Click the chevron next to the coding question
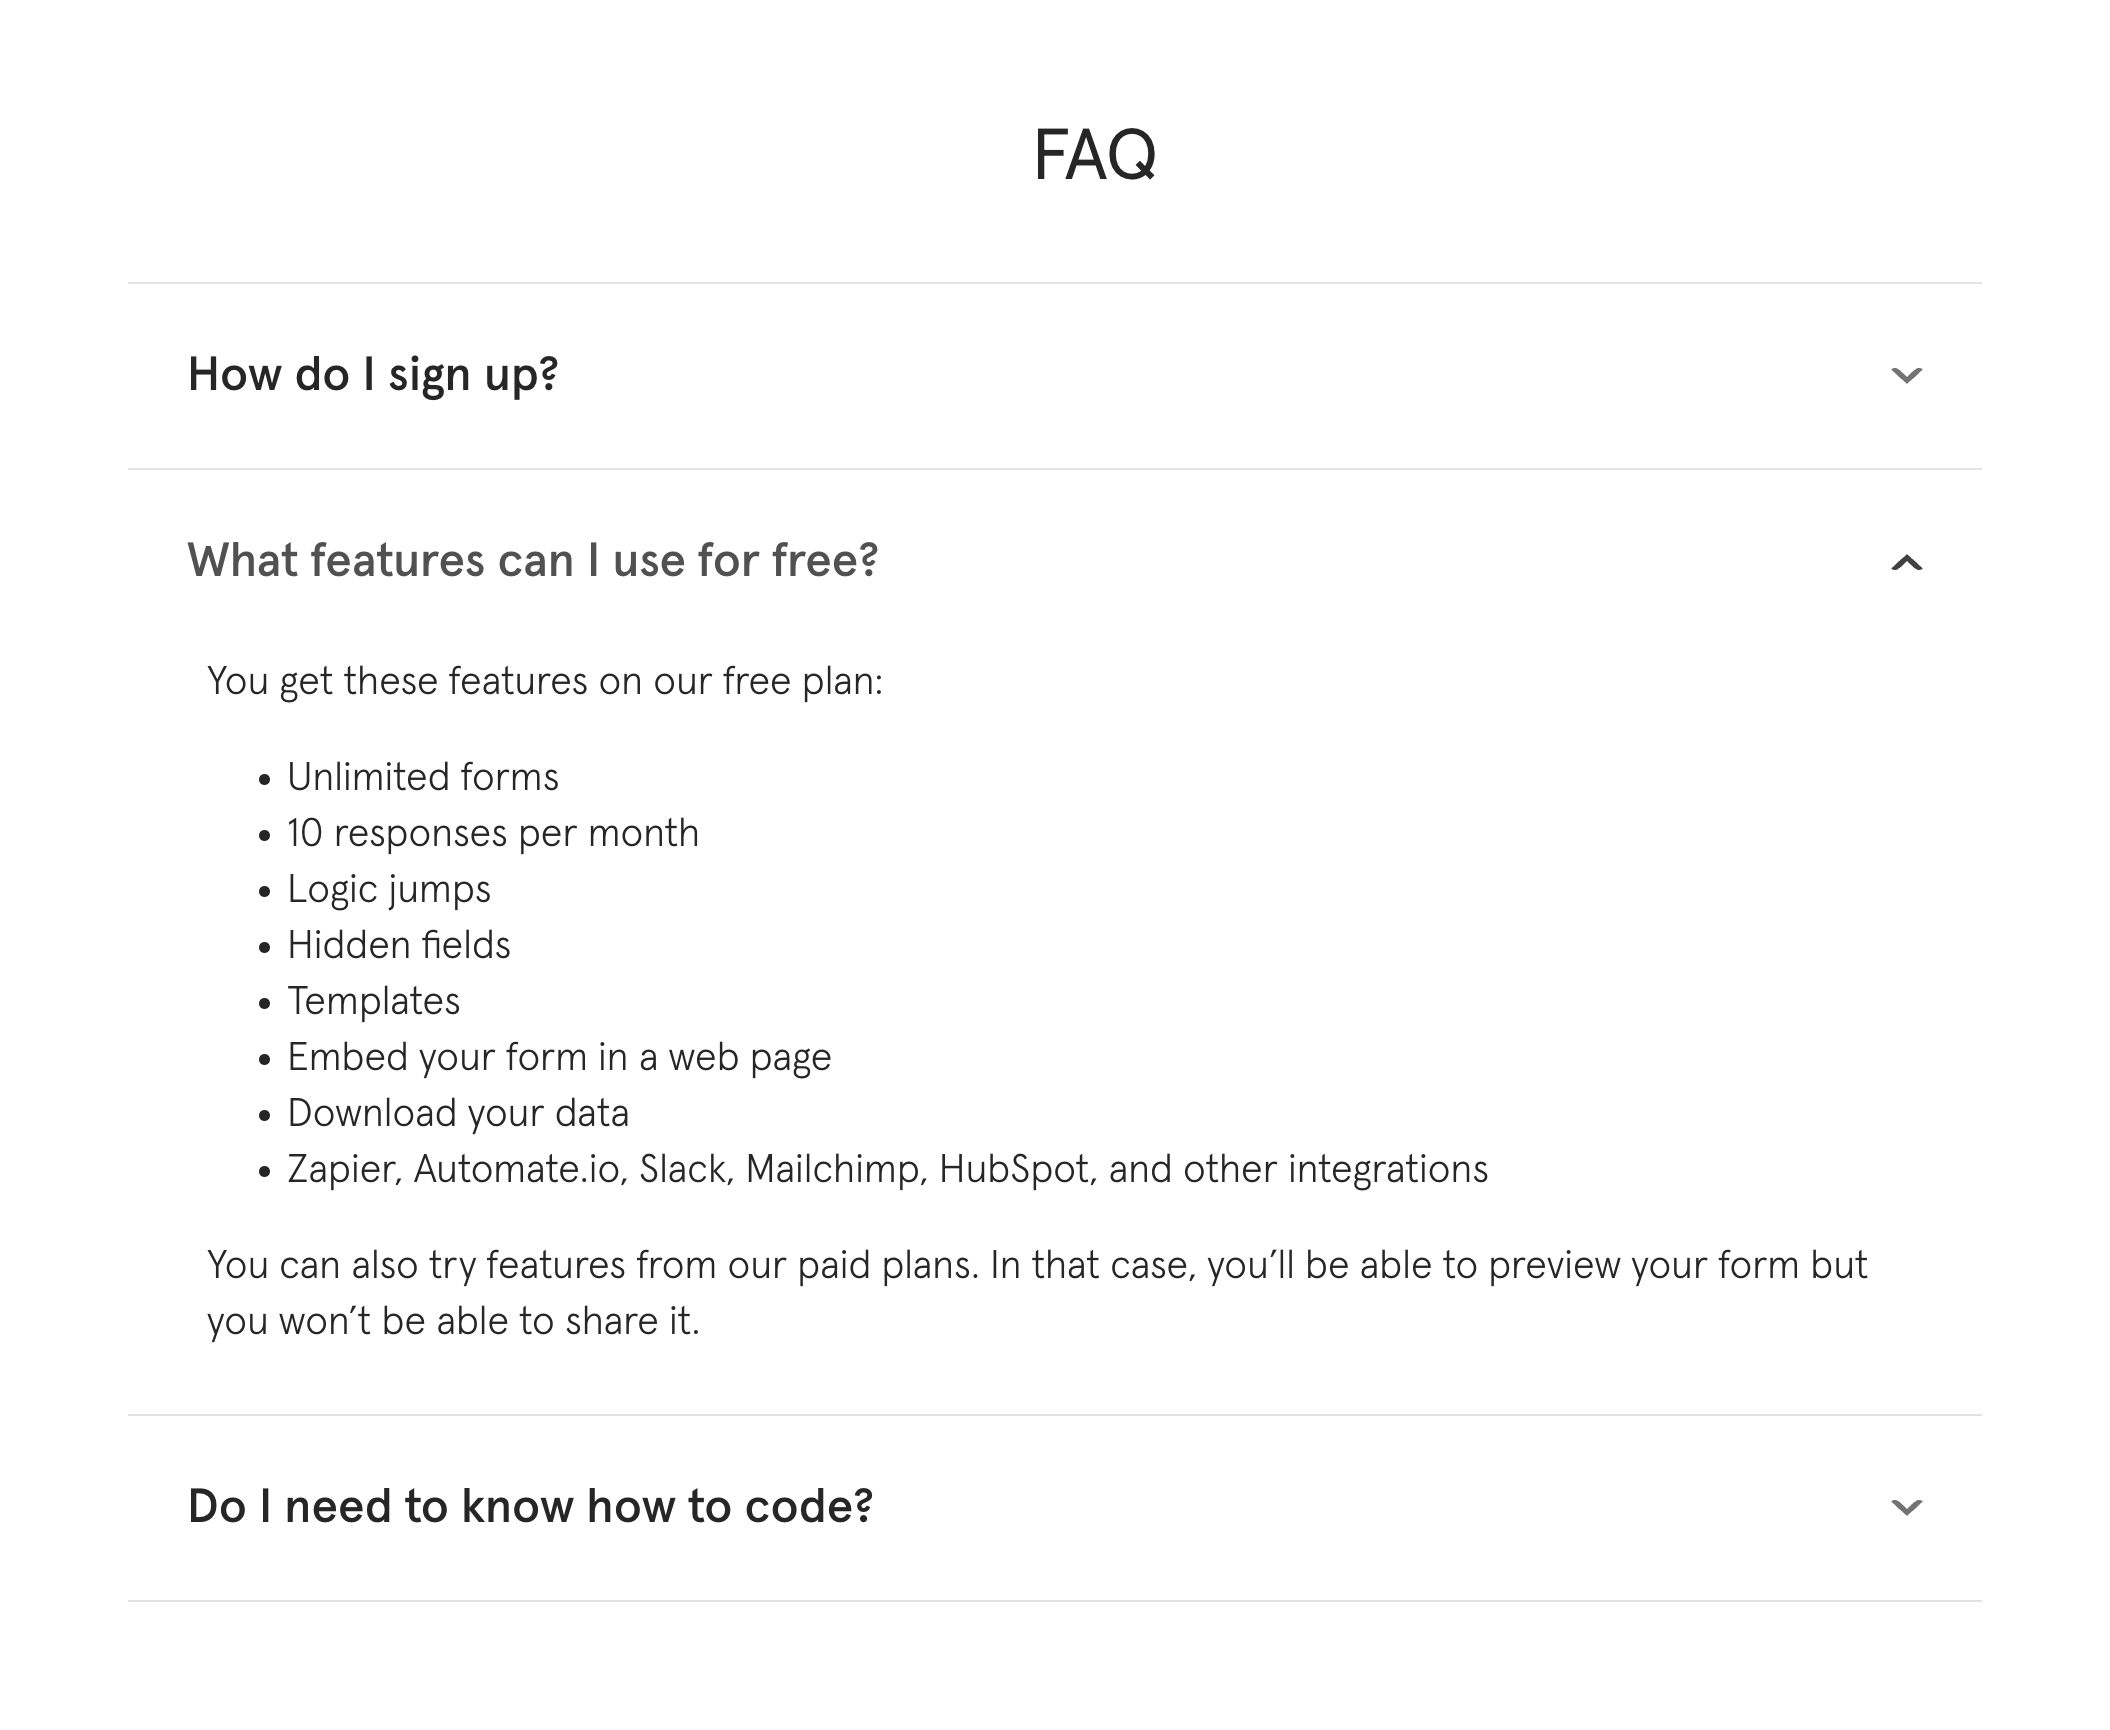 click(x=1908, y=1506)
